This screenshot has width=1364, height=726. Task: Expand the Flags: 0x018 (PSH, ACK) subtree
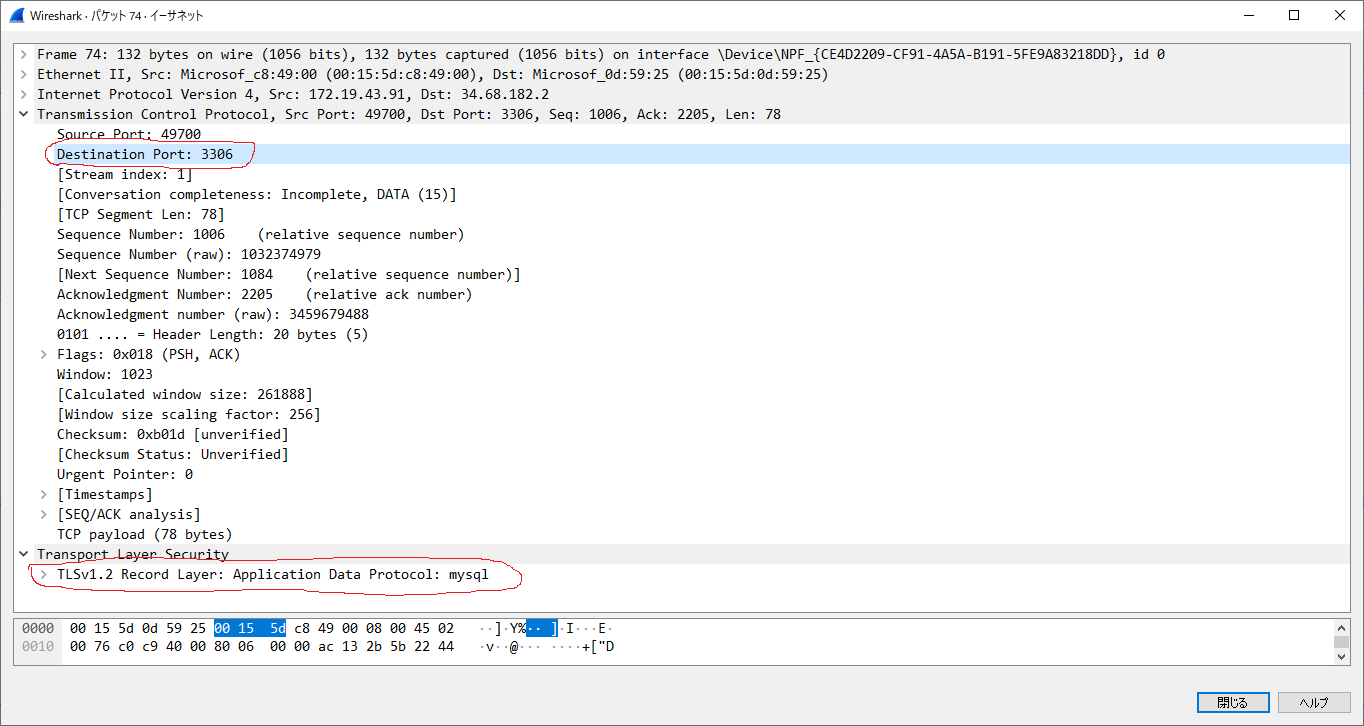point(42,354)
